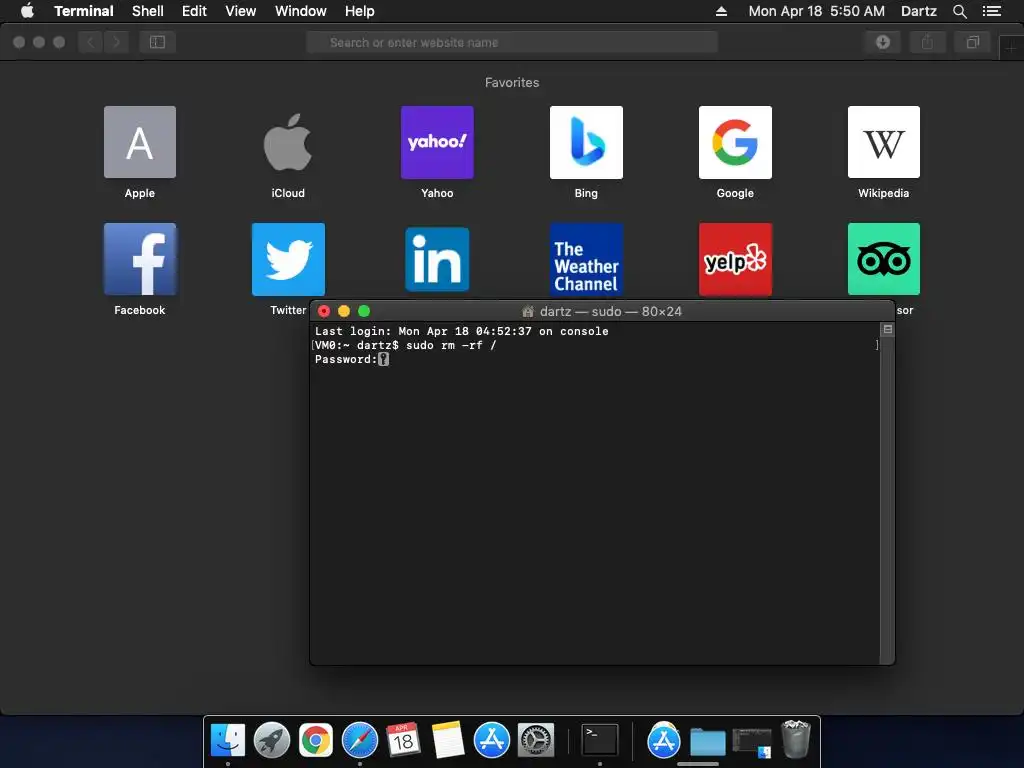Click the Favorites heading in Safari
The height and width of the screenshot is (768, 1024).
512,82
